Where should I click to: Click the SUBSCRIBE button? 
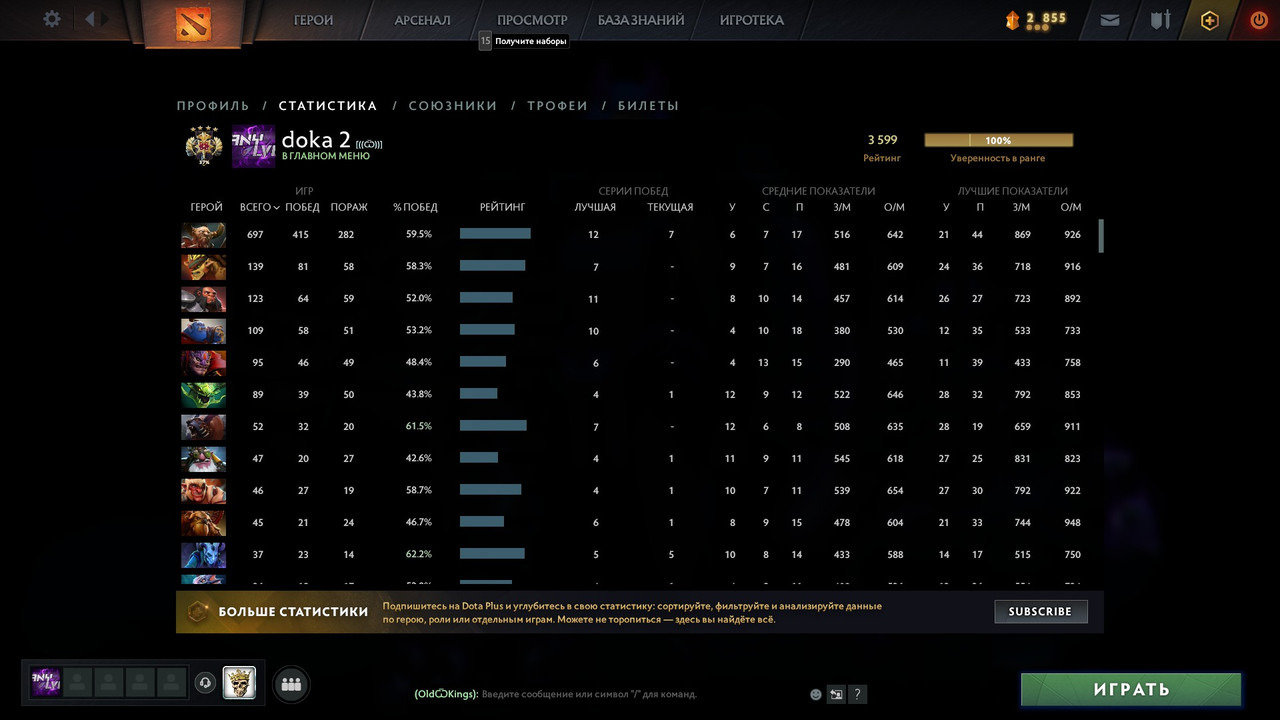coord(1040,611)
